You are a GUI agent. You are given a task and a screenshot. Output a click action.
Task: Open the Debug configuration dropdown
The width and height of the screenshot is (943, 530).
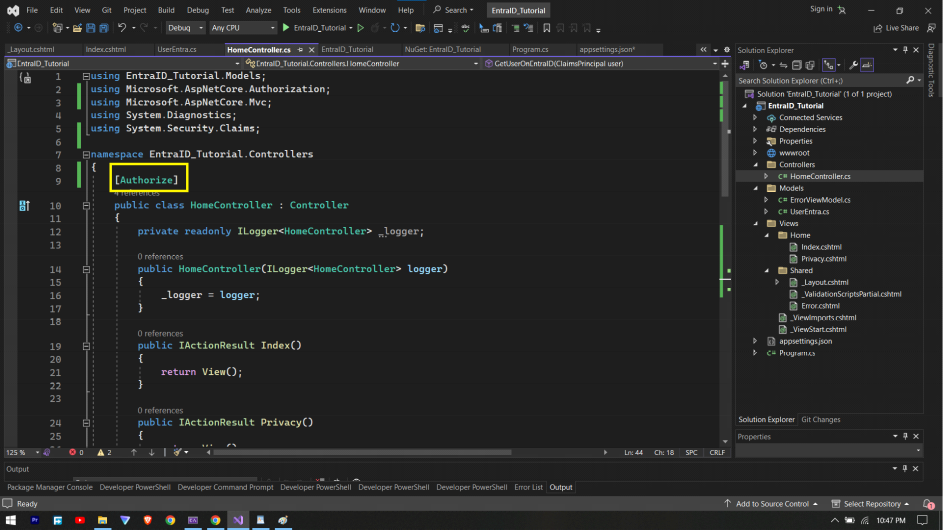point(185,28)
